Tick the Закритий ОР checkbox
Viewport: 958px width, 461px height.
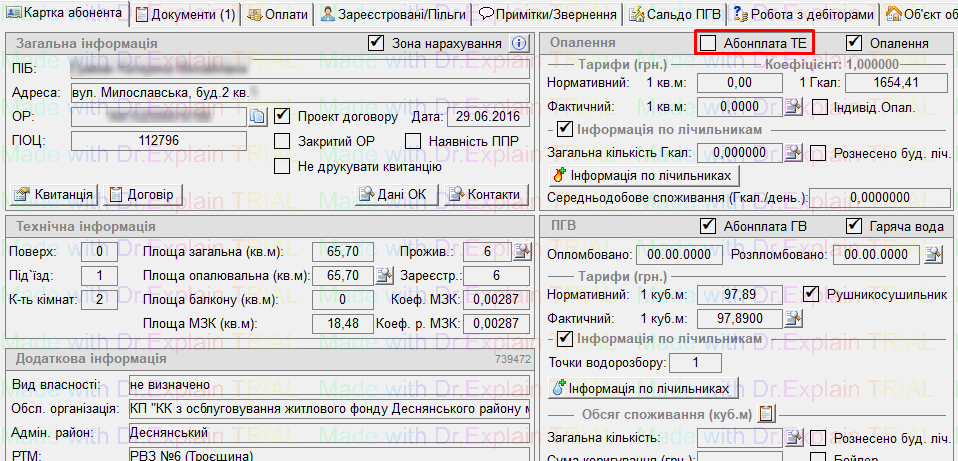[x=282, y=141]
